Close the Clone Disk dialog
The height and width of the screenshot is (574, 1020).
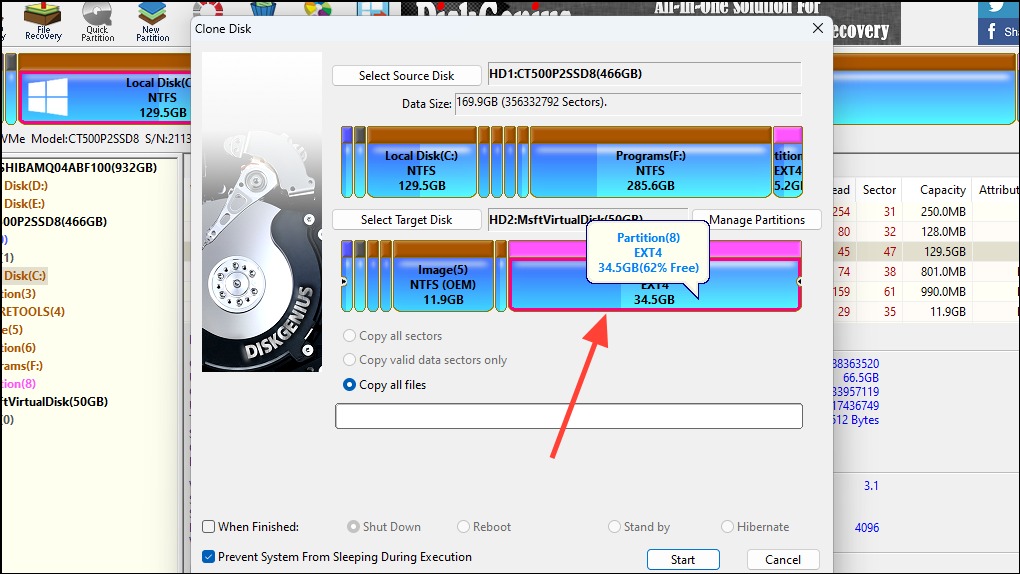[818, 29]
